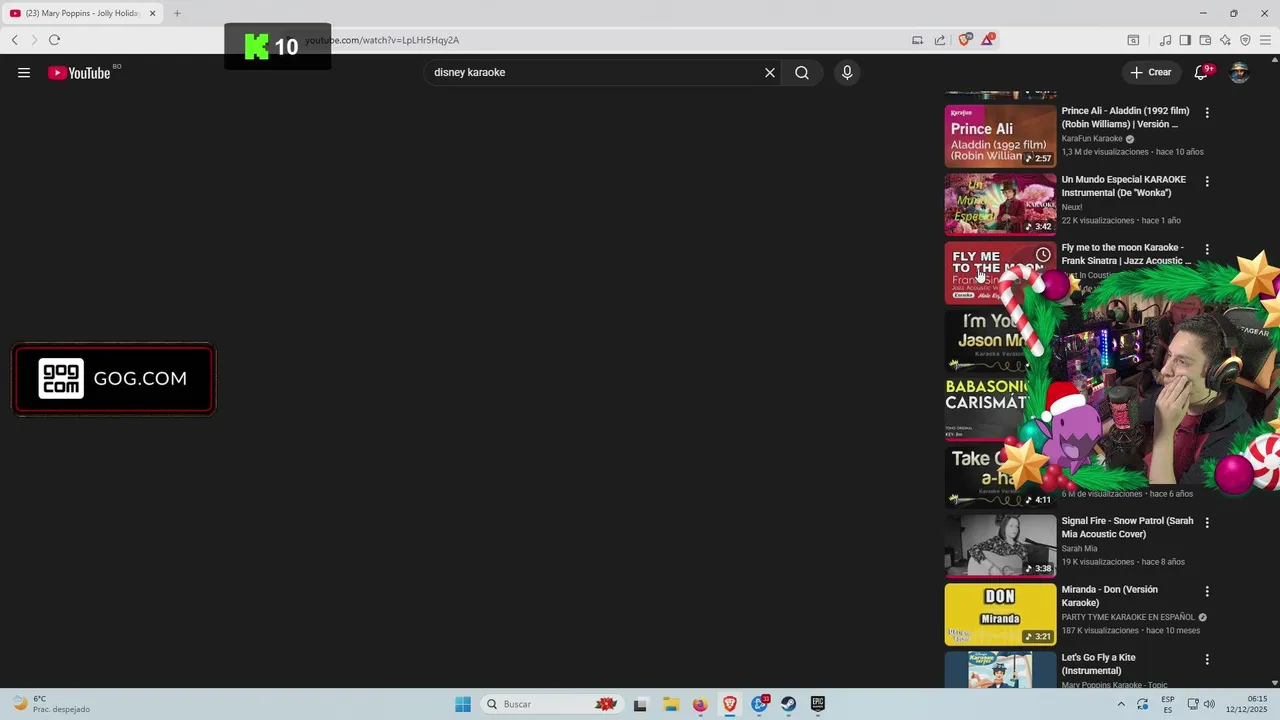
Task: Open the Let's Go Fly a Kite thumbnail
Action: pos(1000,670)
